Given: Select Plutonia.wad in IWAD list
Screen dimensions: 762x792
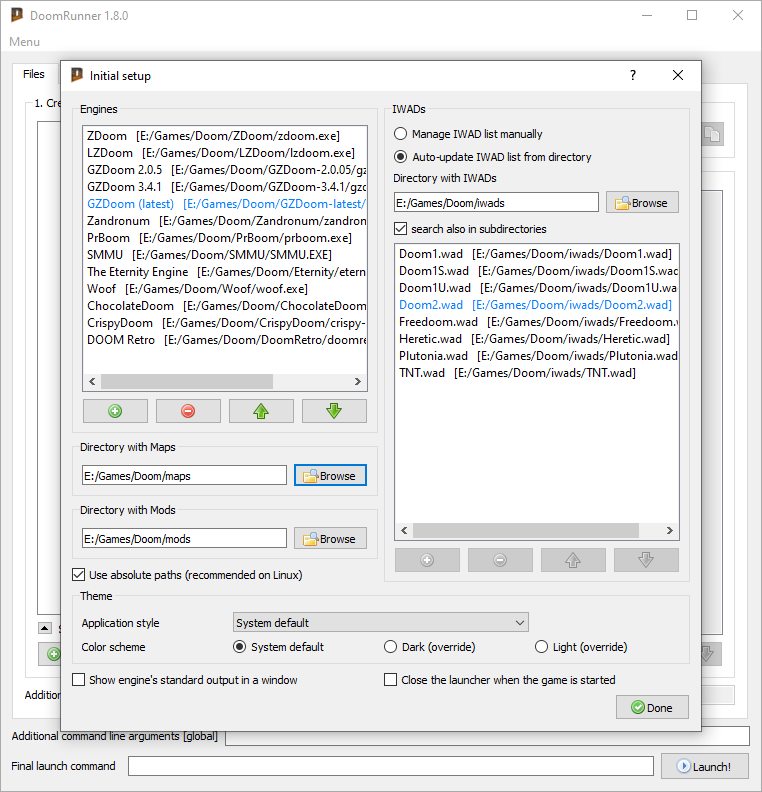Looking at the screenshot, I should pyautogui.click(x=537, y=356).
